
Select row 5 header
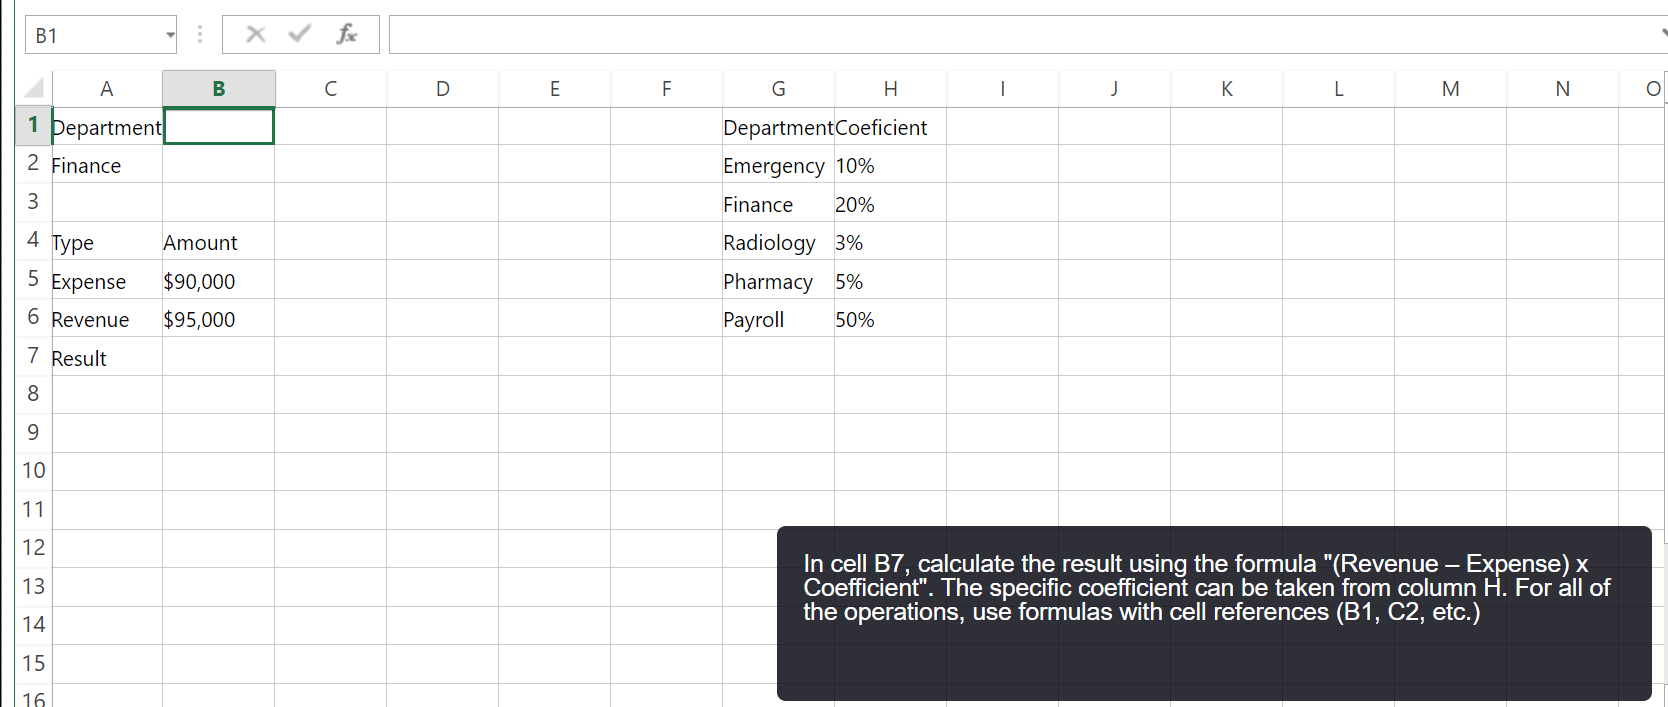(x=34, y=279)
